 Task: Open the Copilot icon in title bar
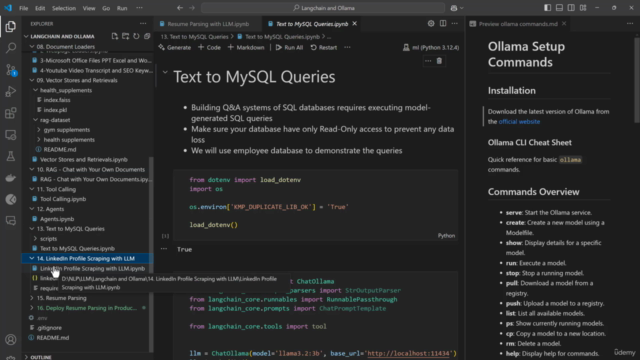454,8
